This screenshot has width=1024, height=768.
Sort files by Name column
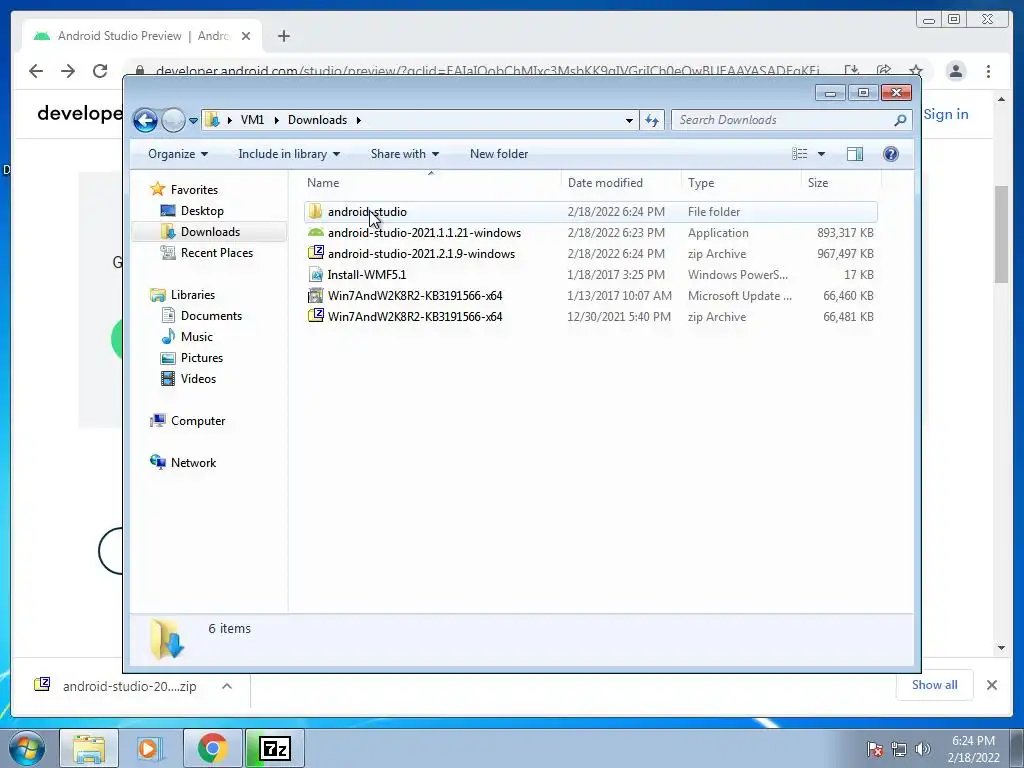431,183
